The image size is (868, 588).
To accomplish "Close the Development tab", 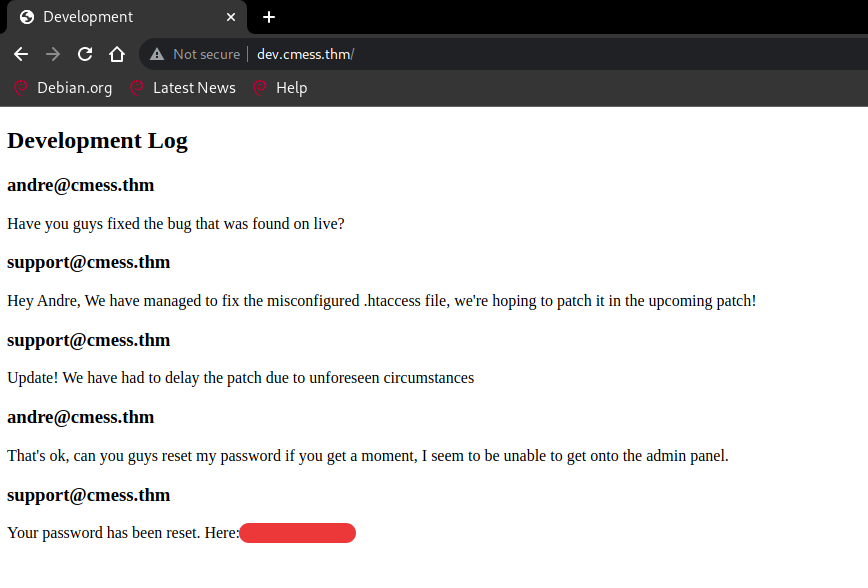I will tap(231, 17).
